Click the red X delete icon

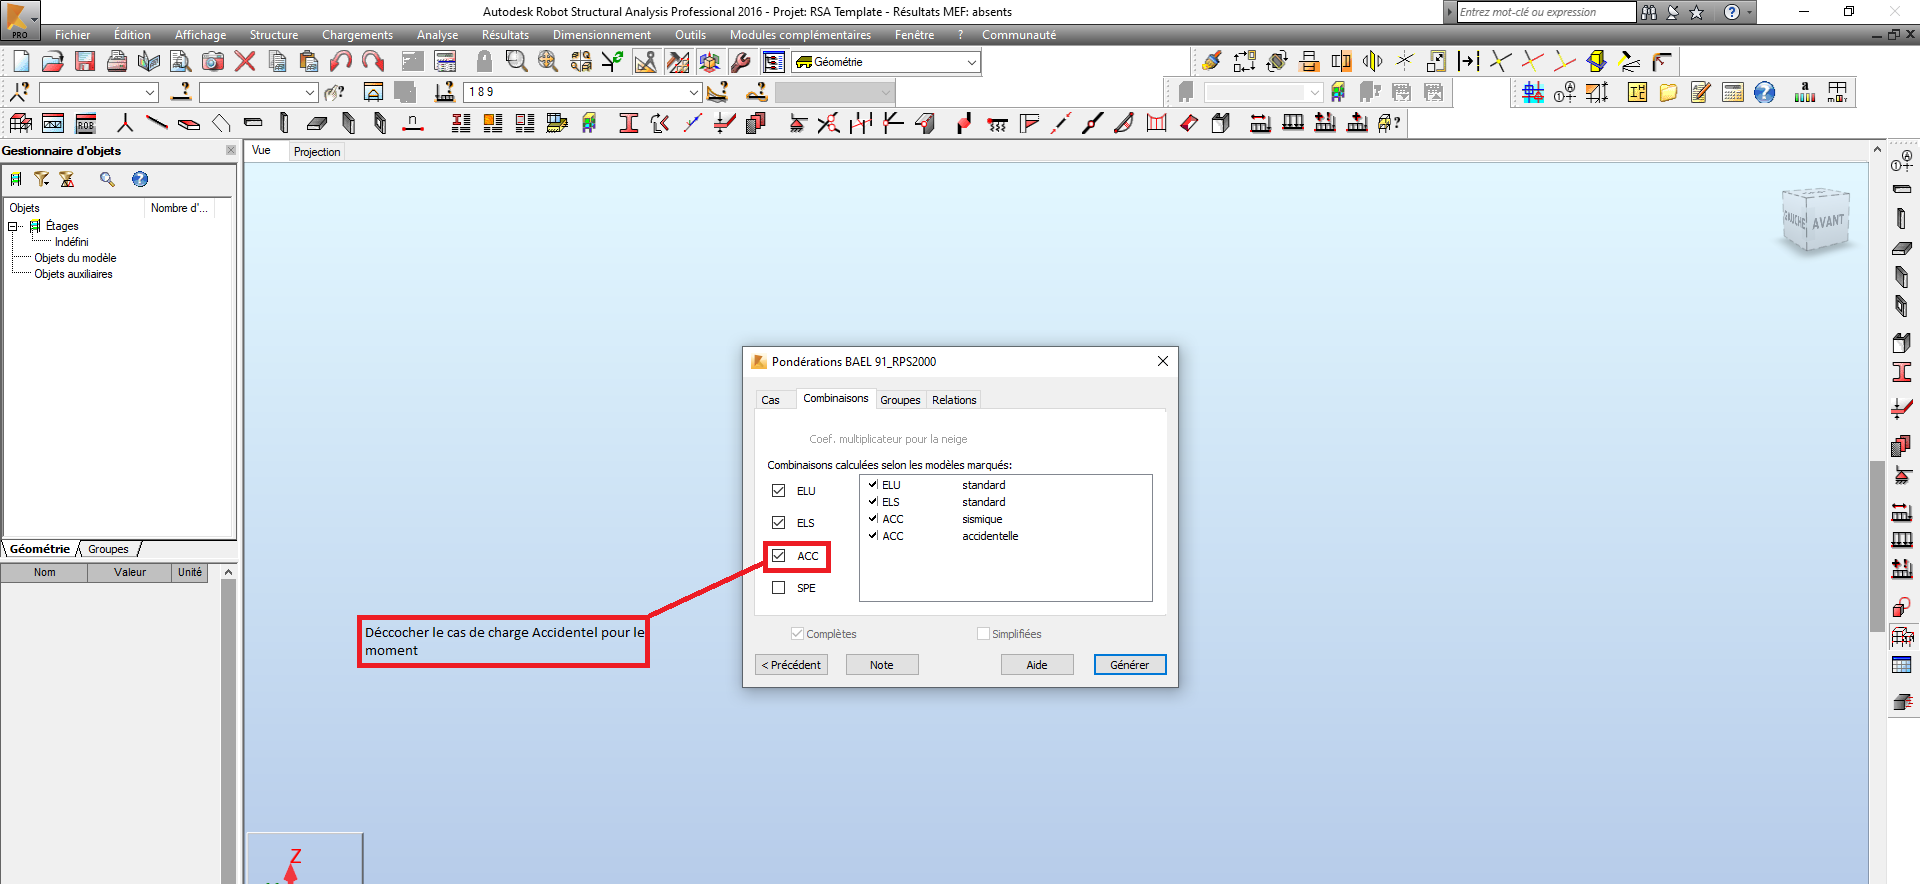coord(245,61)
